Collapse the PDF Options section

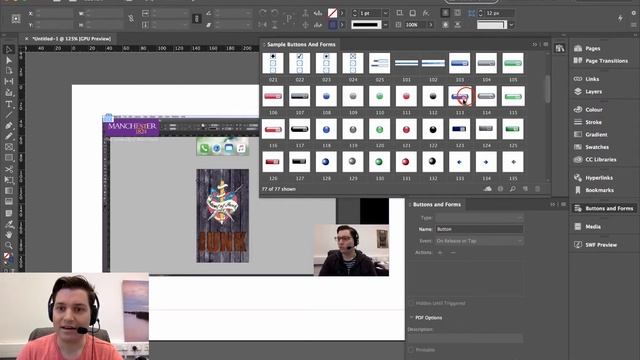[411, 318]
